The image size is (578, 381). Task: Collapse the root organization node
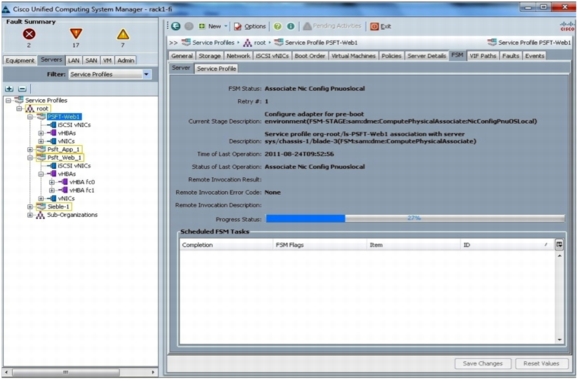click(19, 109)
